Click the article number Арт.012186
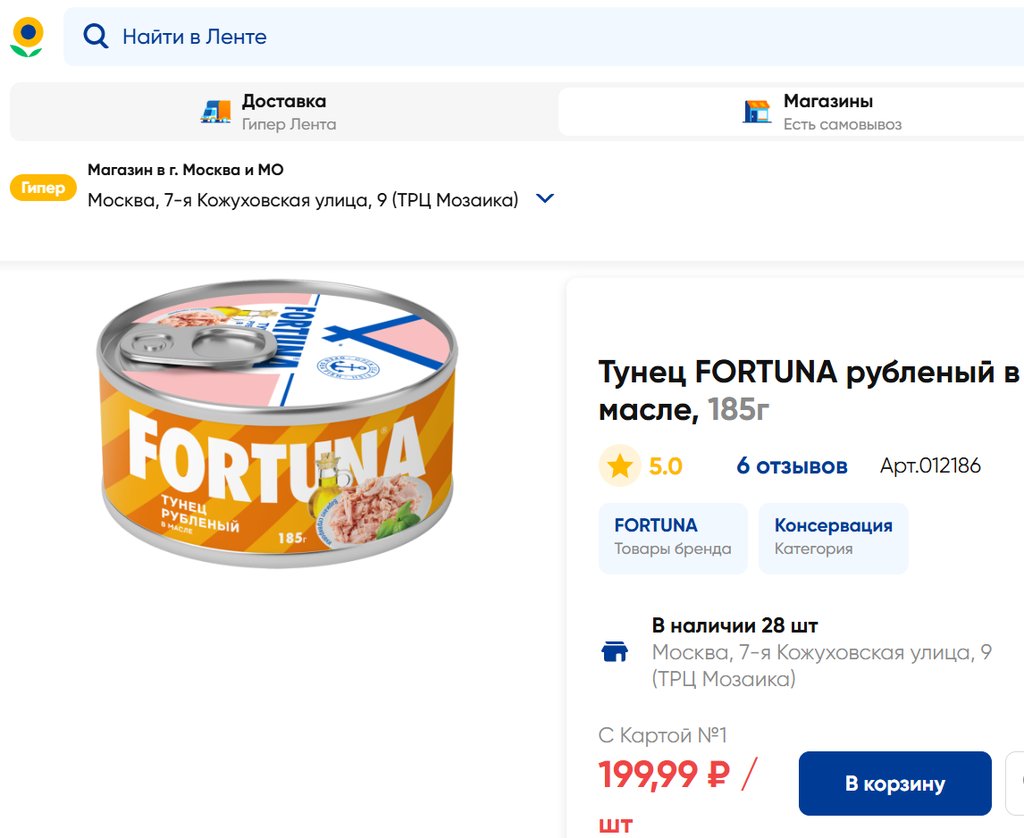Viewport: 1024px width, 838px height. click(x=930, y=466)
